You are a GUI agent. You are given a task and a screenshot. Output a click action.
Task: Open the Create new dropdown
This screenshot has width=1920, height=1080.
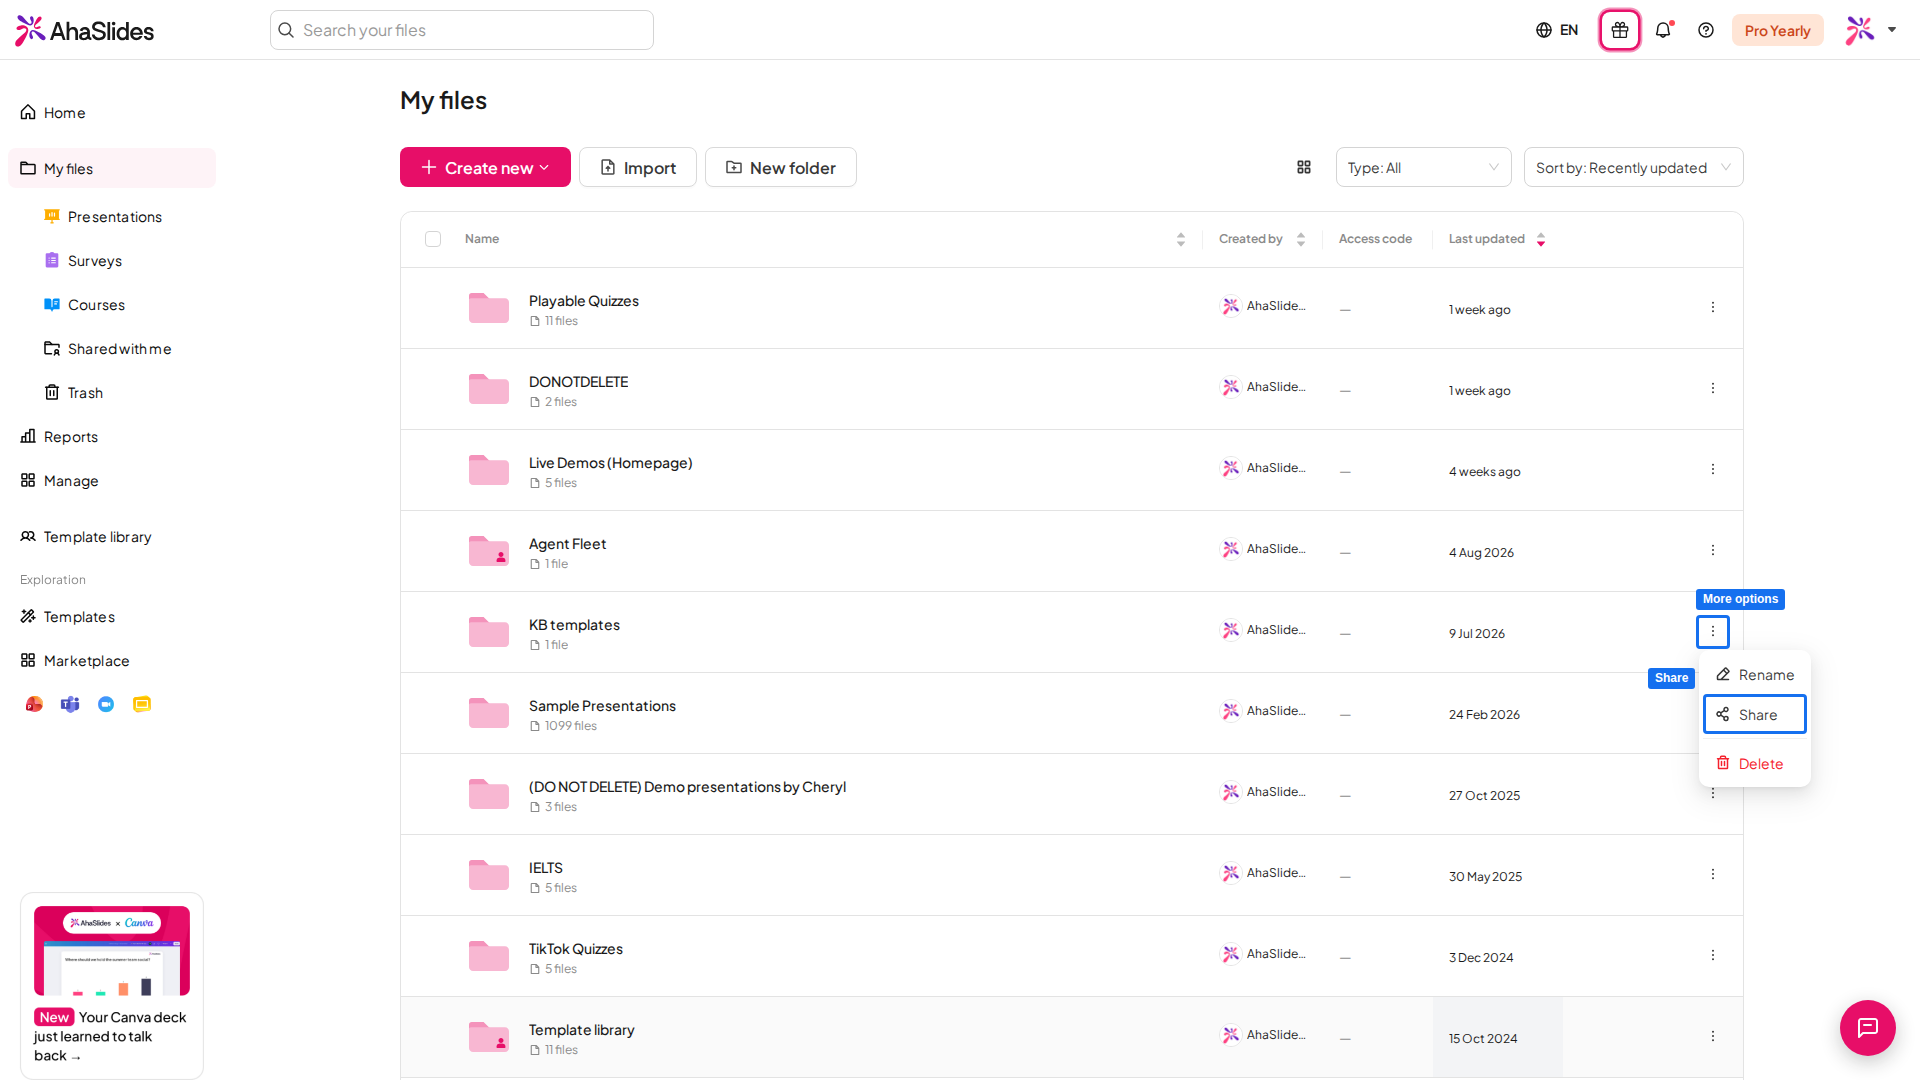[x=485, y=167]
